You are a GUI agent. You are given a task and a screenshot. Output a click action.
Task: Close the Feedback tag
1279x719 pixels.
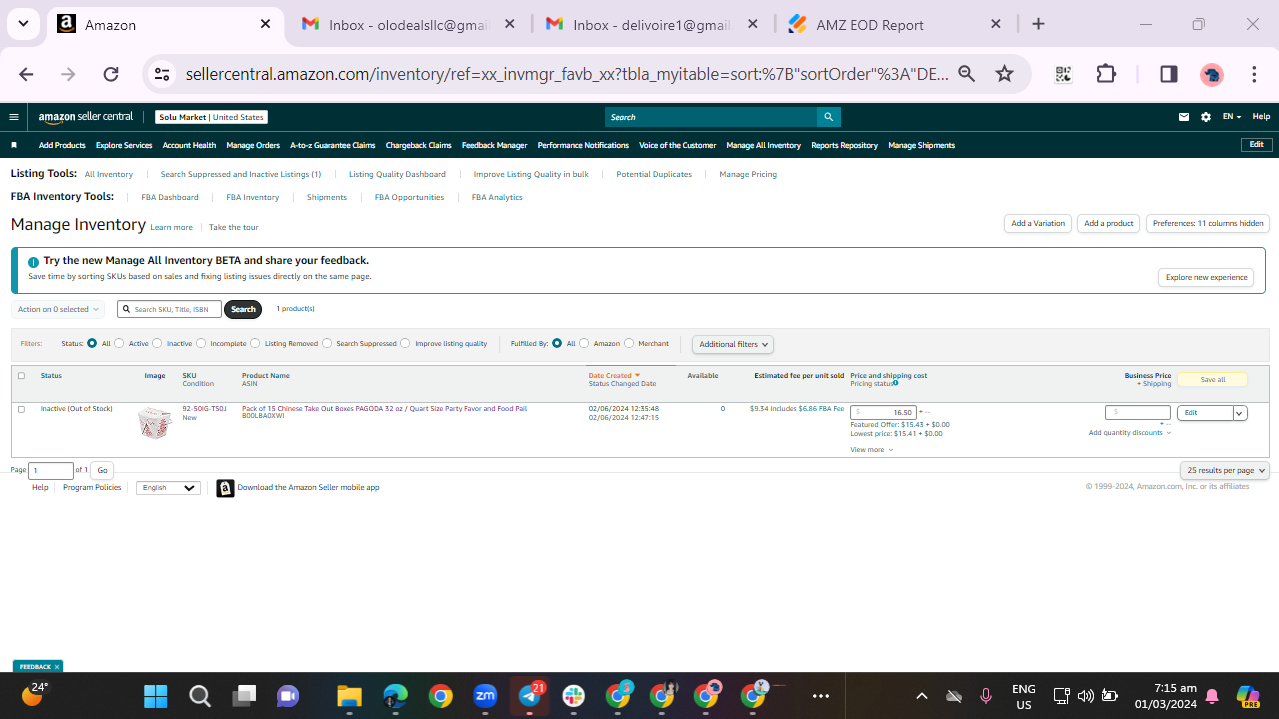(x=57, y=666)
